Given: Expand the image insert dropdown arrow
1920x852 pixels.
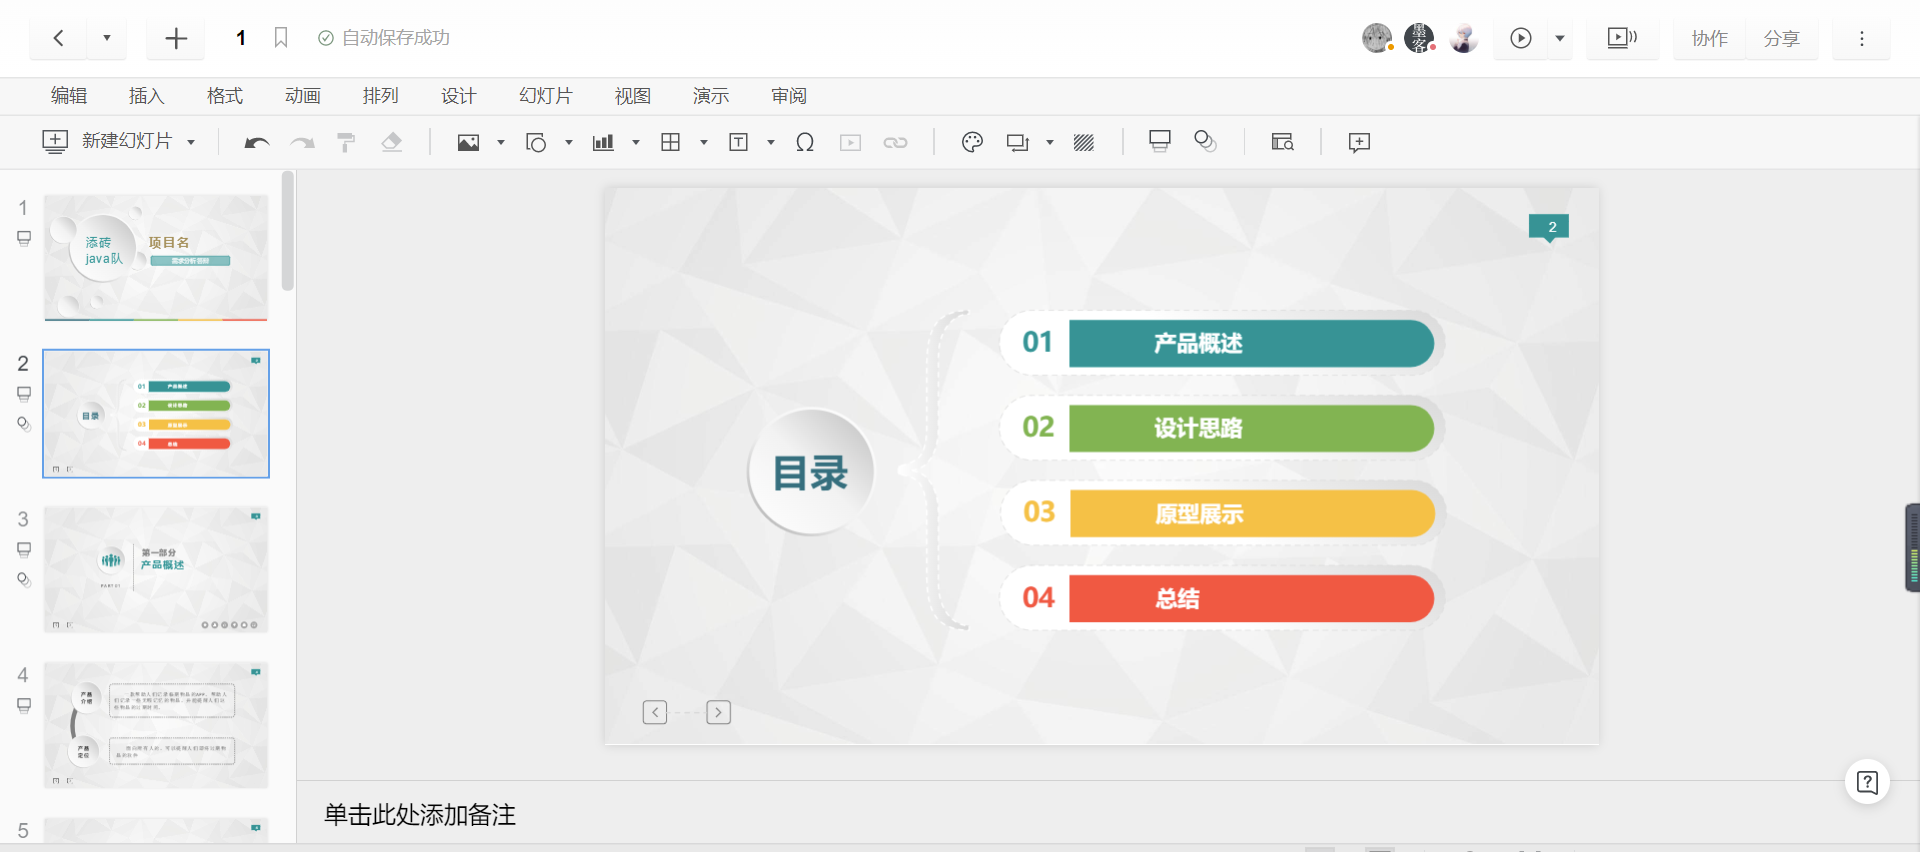Looking at the screenshot, I should (501, 143).
